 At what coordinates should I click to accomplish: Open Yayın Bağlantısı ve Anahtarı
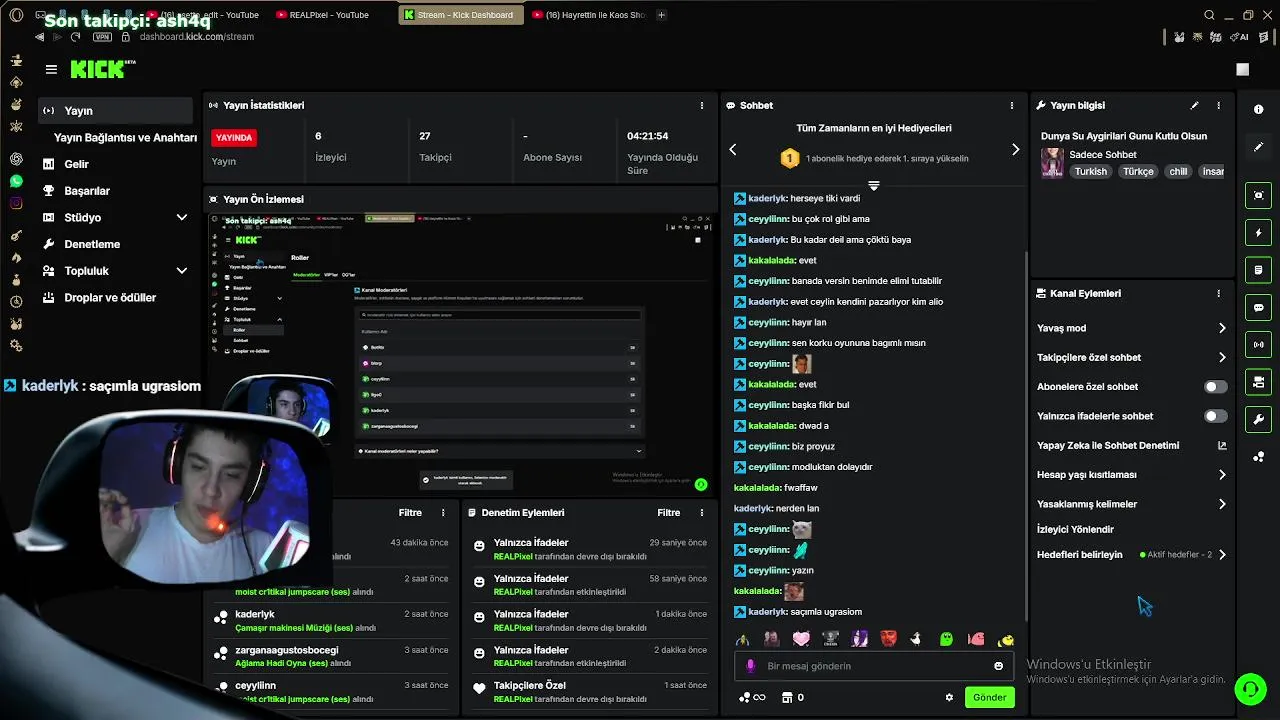[125, 138]
